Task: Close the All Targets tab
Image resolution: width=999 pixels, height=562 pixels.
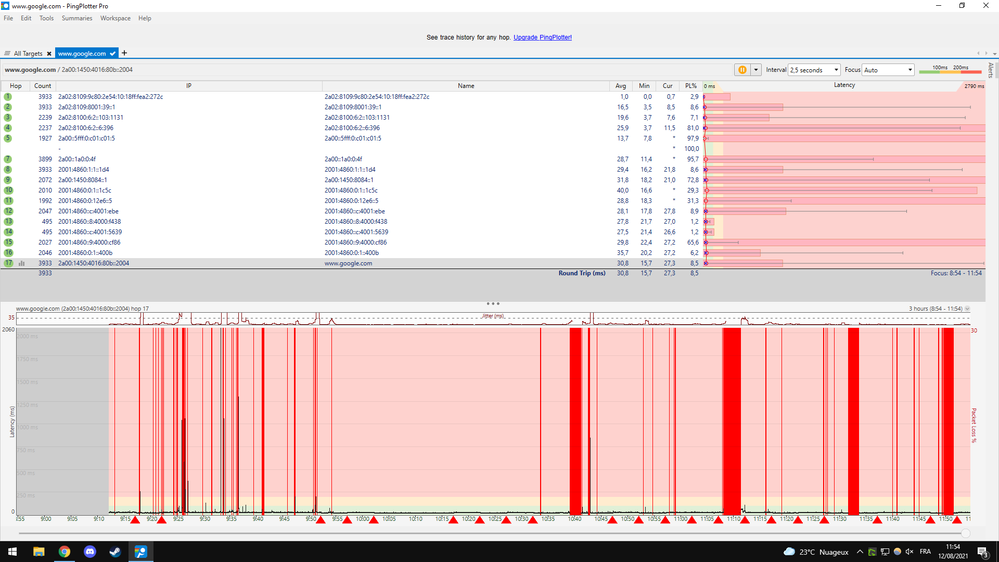Action: click(x=49, y=54)
